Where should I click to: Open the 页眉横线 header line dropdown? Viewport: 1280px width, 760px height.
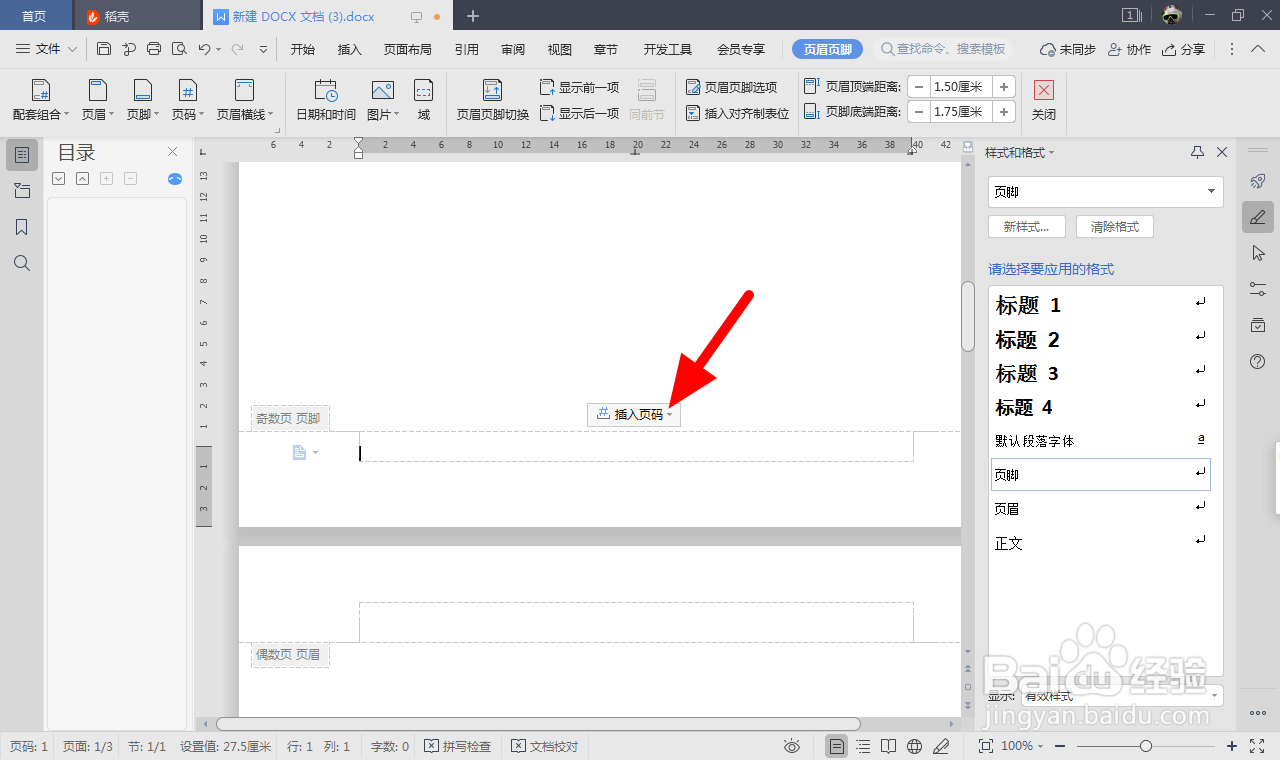click(x=245, y=101)
